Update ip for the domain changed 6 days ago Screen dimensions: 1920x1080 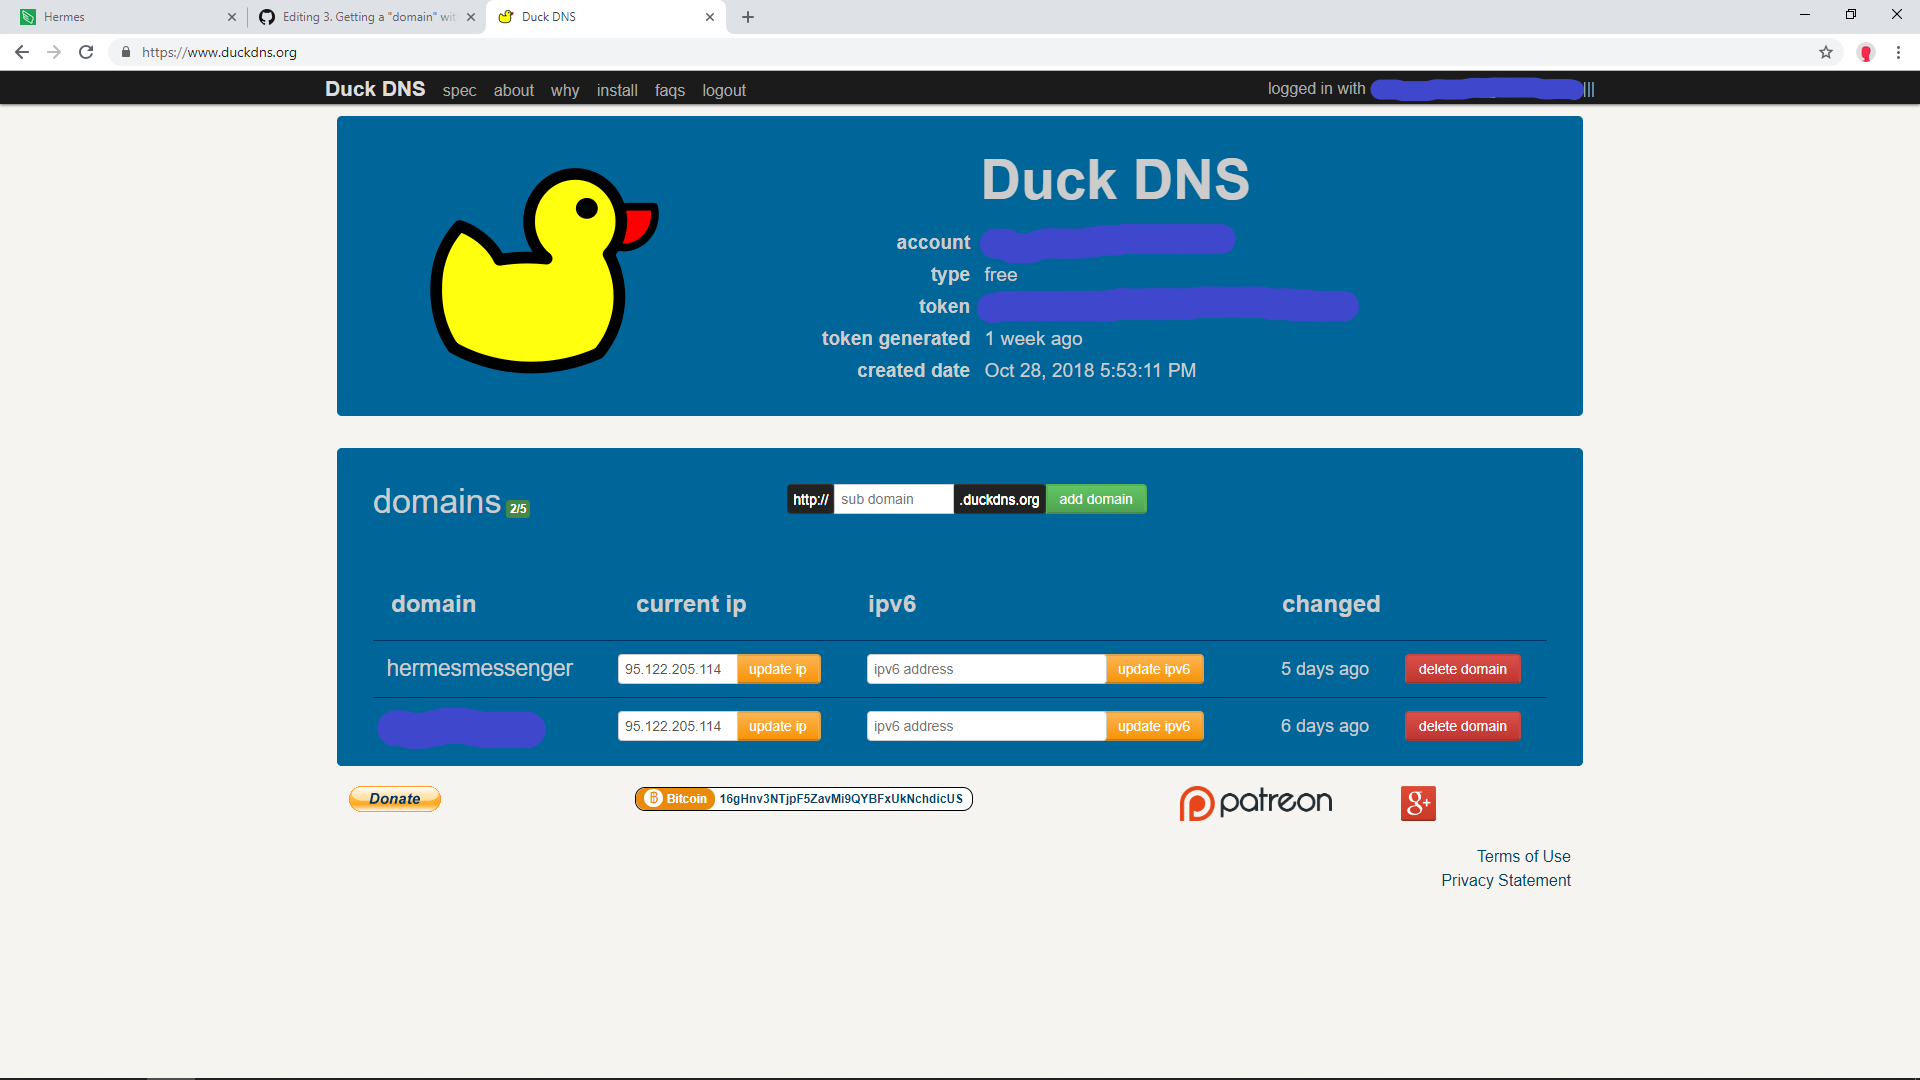click(778, 726)
